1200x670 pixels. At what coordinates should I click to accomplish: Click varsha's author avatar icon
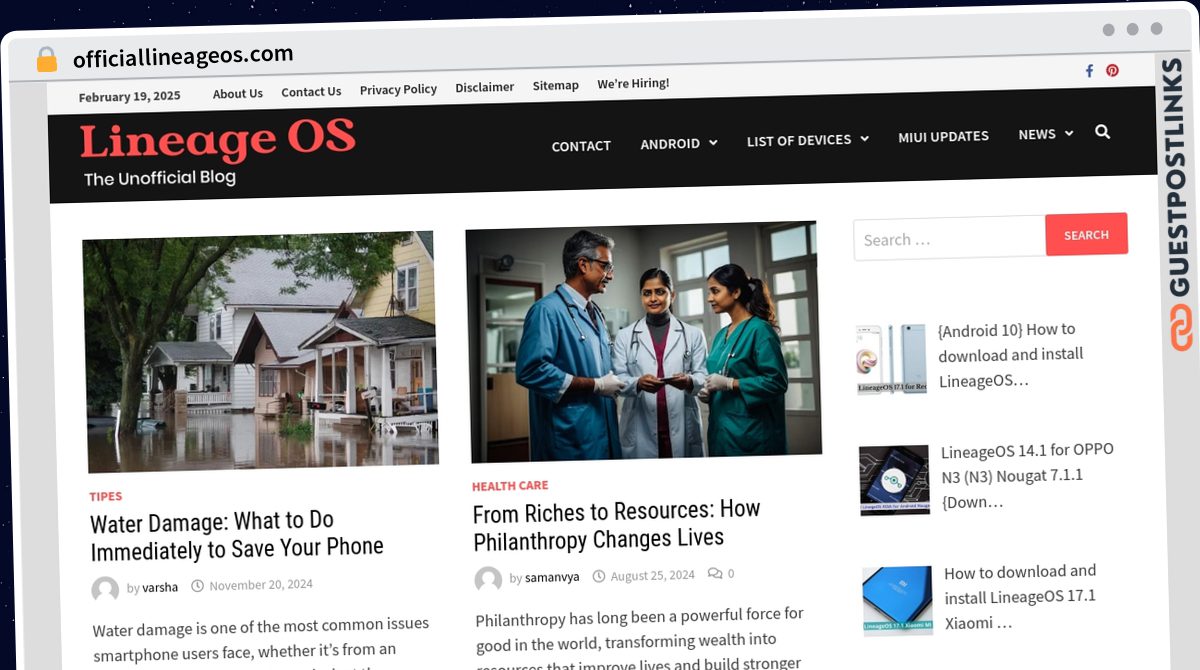[105, 589]
